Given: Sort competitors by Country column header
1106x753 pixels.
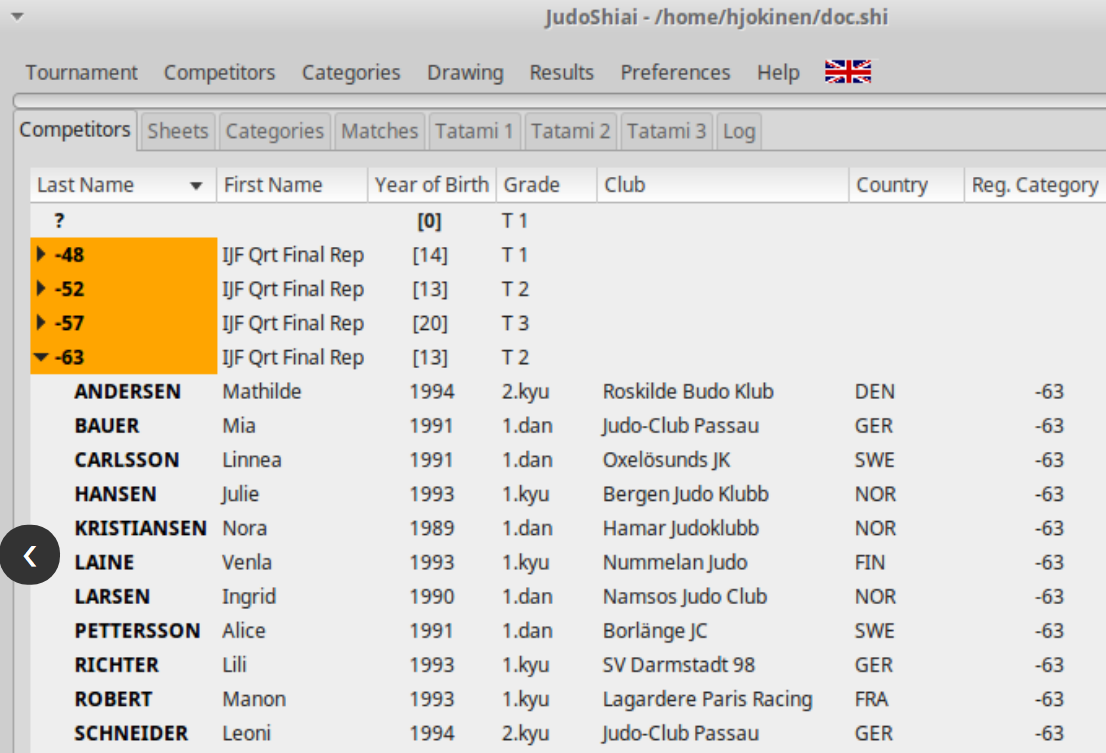Looking at the screenshot, I should point(902,185).
